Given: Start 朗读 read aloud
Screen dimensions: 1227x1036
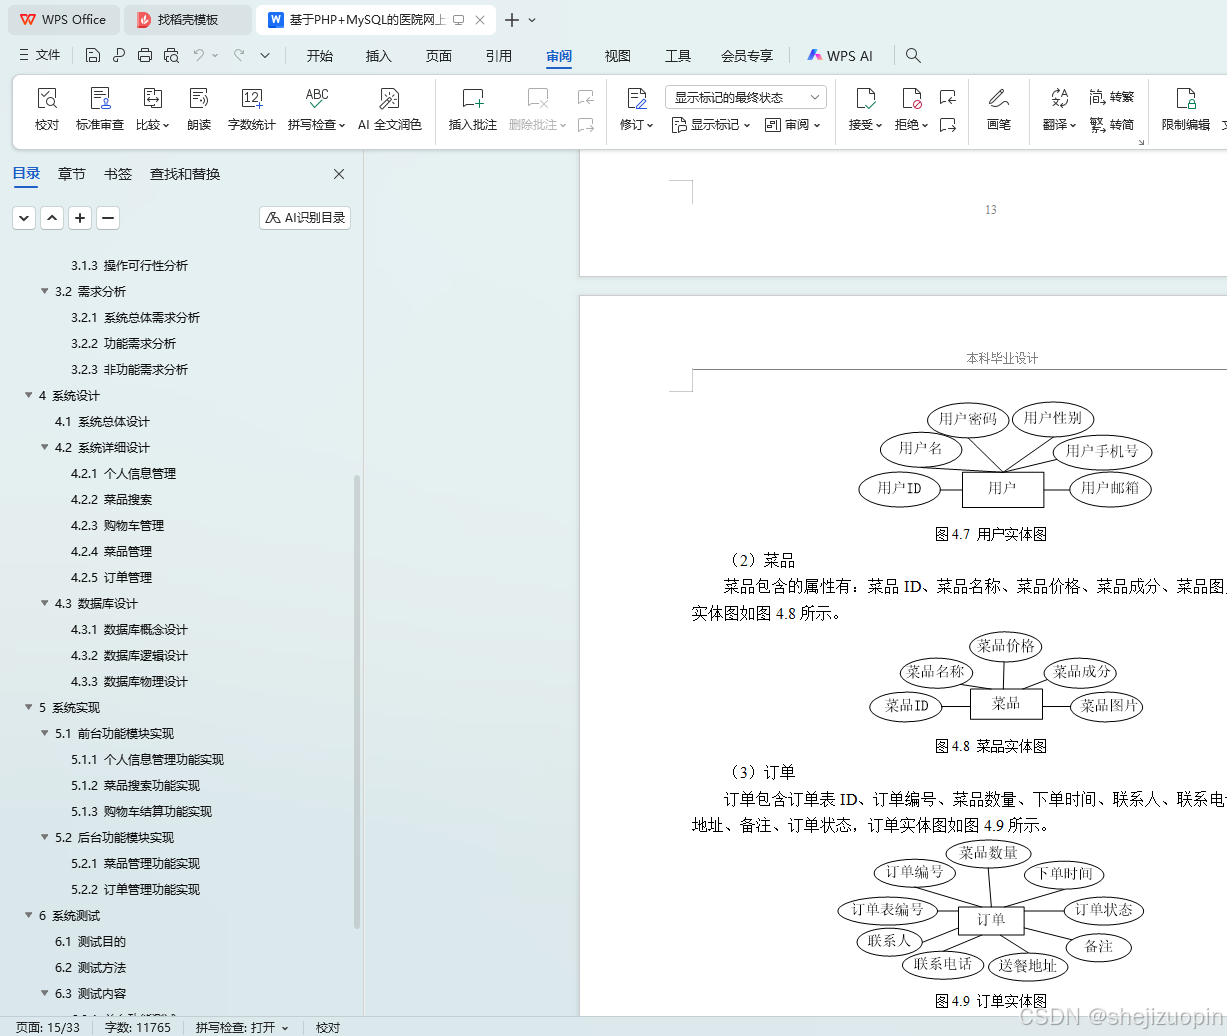Looking at the screenshot, I should pos(199,109).
